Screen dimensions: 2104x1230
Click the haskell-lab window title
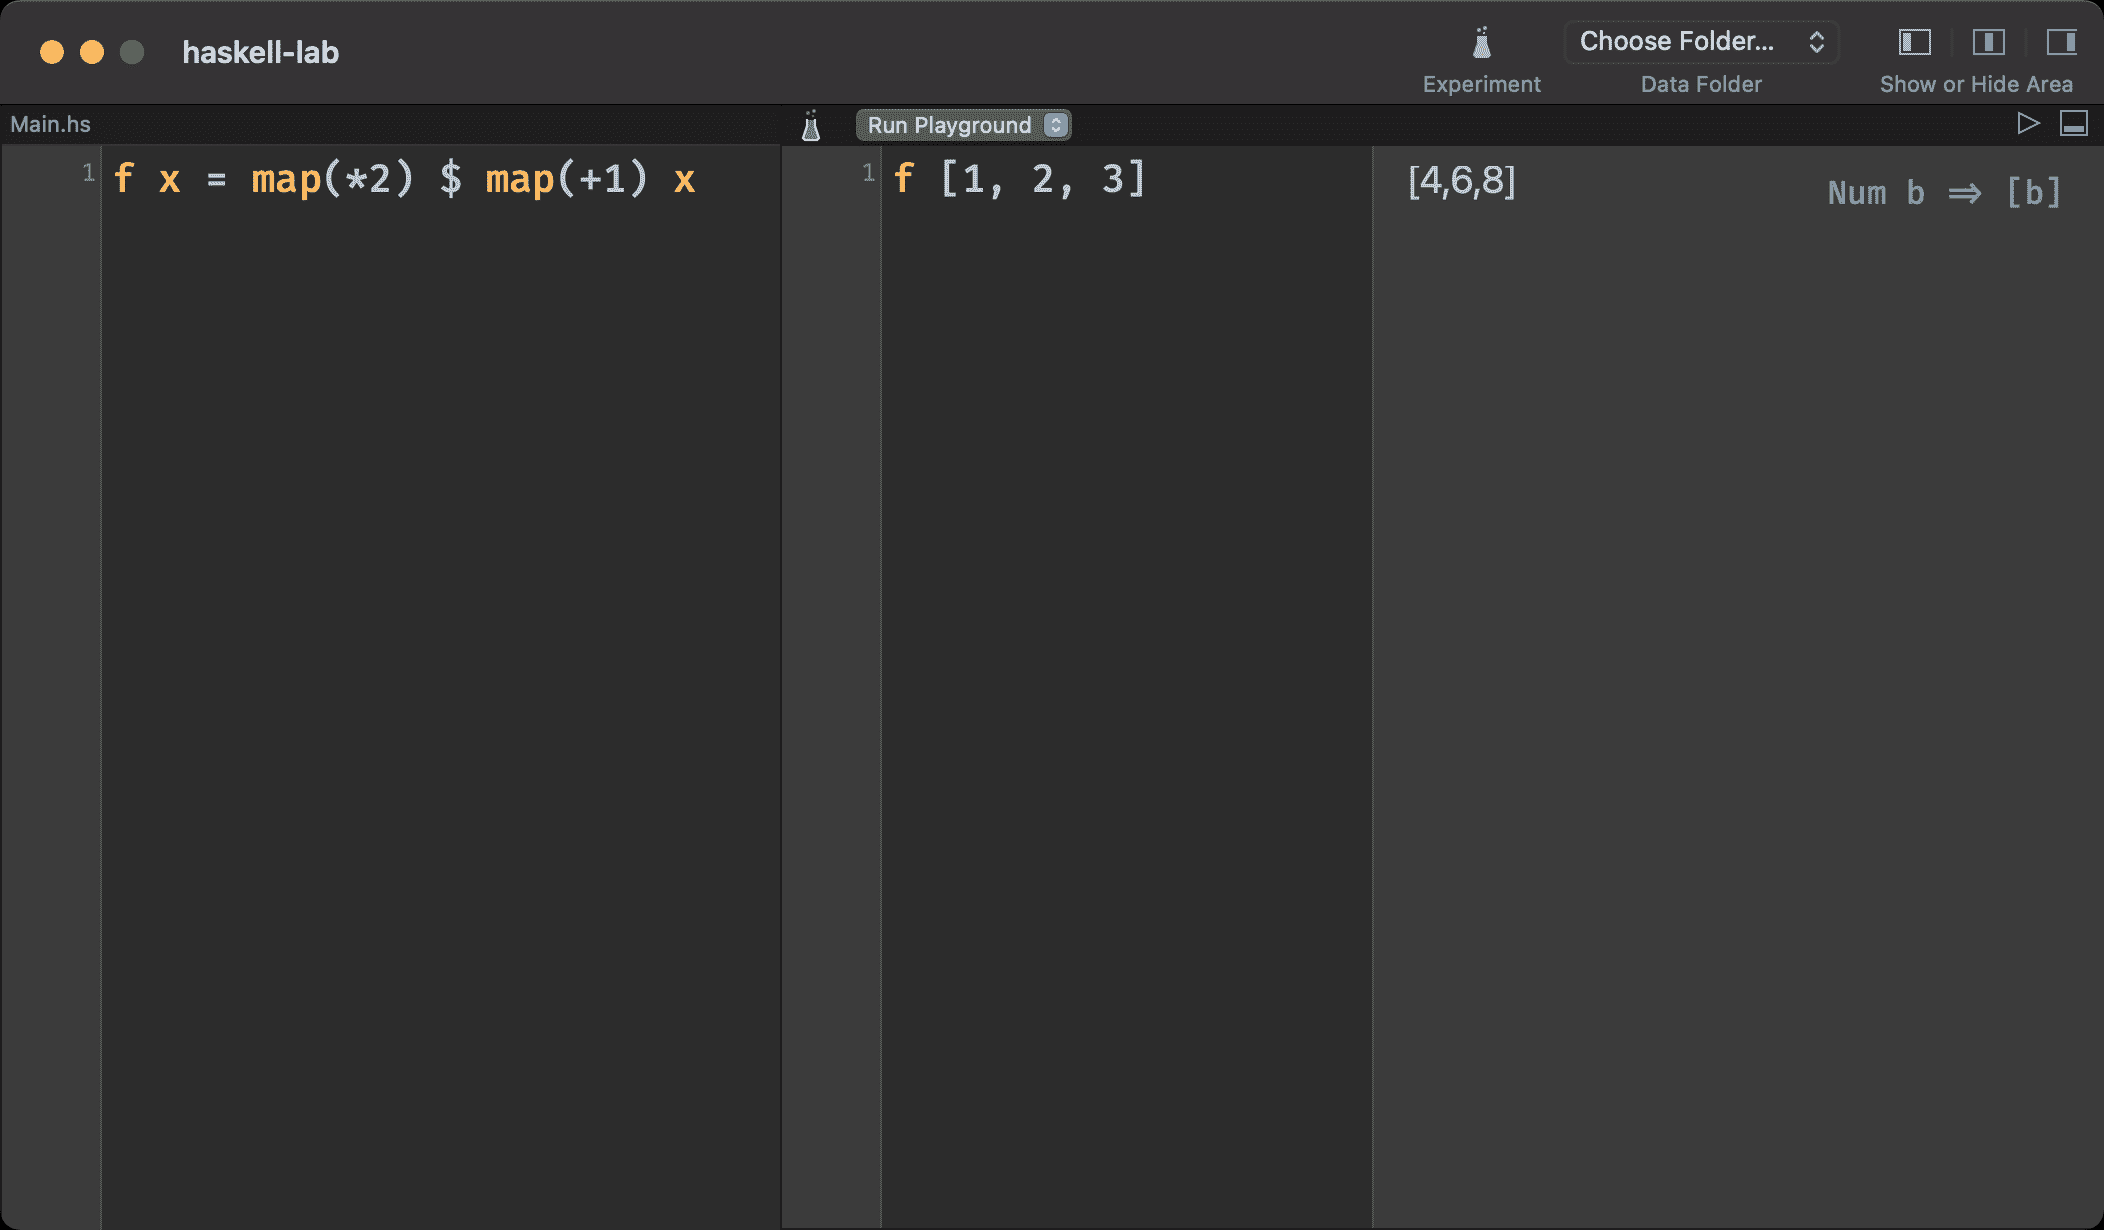(x=260, y=52)
